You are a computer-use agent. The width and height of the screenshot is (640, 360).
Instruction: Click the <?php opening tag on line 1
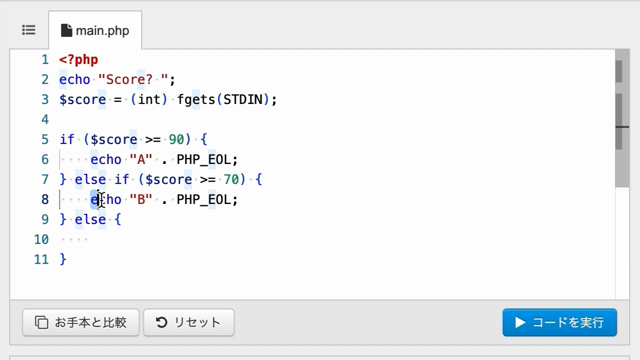tap(78, 60)
